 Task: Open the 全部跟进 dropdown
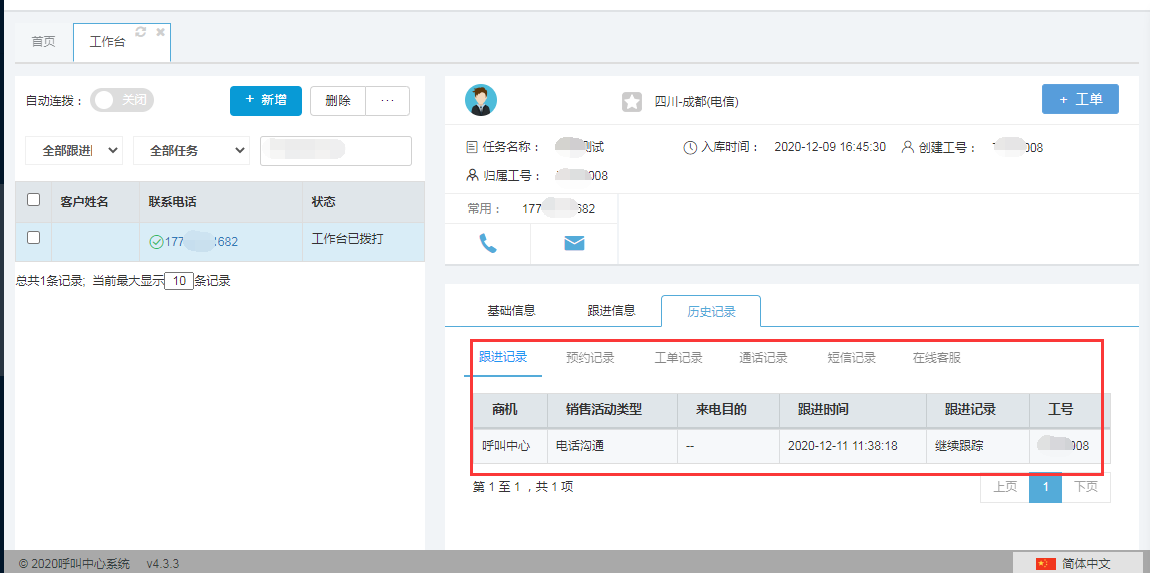[74, 151]
